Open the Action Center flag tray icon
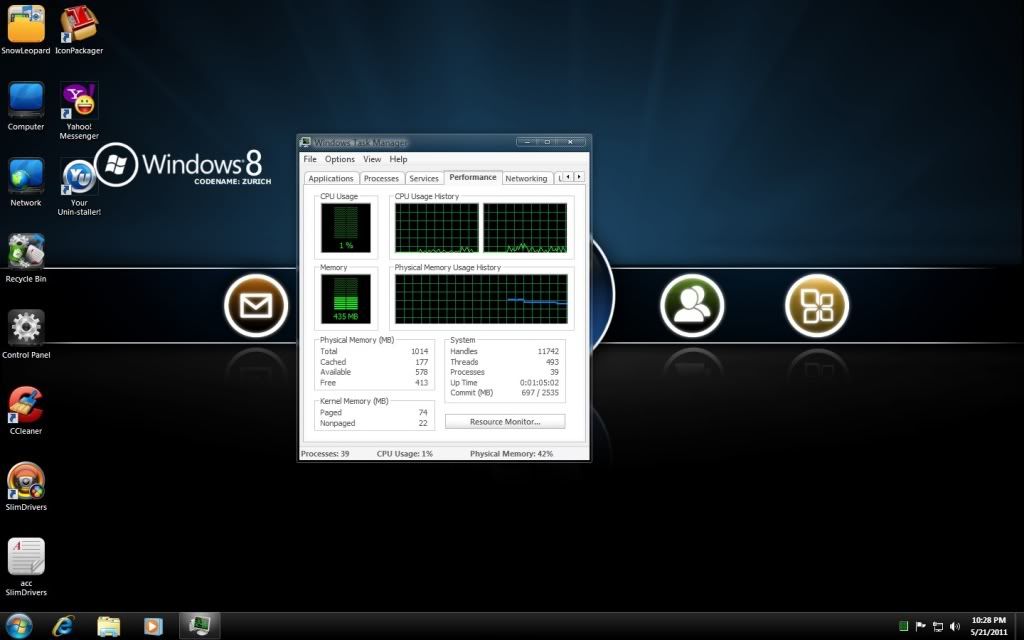Image resolution: width=1024 pixels, height=640 pixels. click(x=920, y=626)
